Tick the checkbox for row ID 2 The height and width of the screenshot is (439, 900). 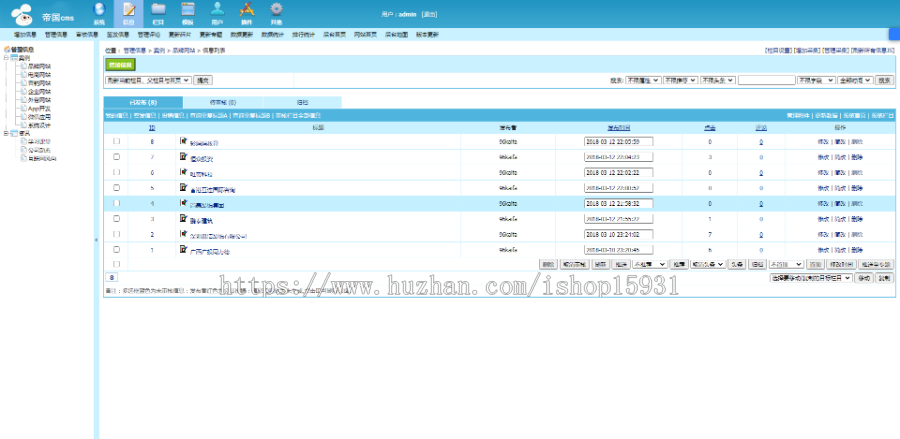point(117,234)
